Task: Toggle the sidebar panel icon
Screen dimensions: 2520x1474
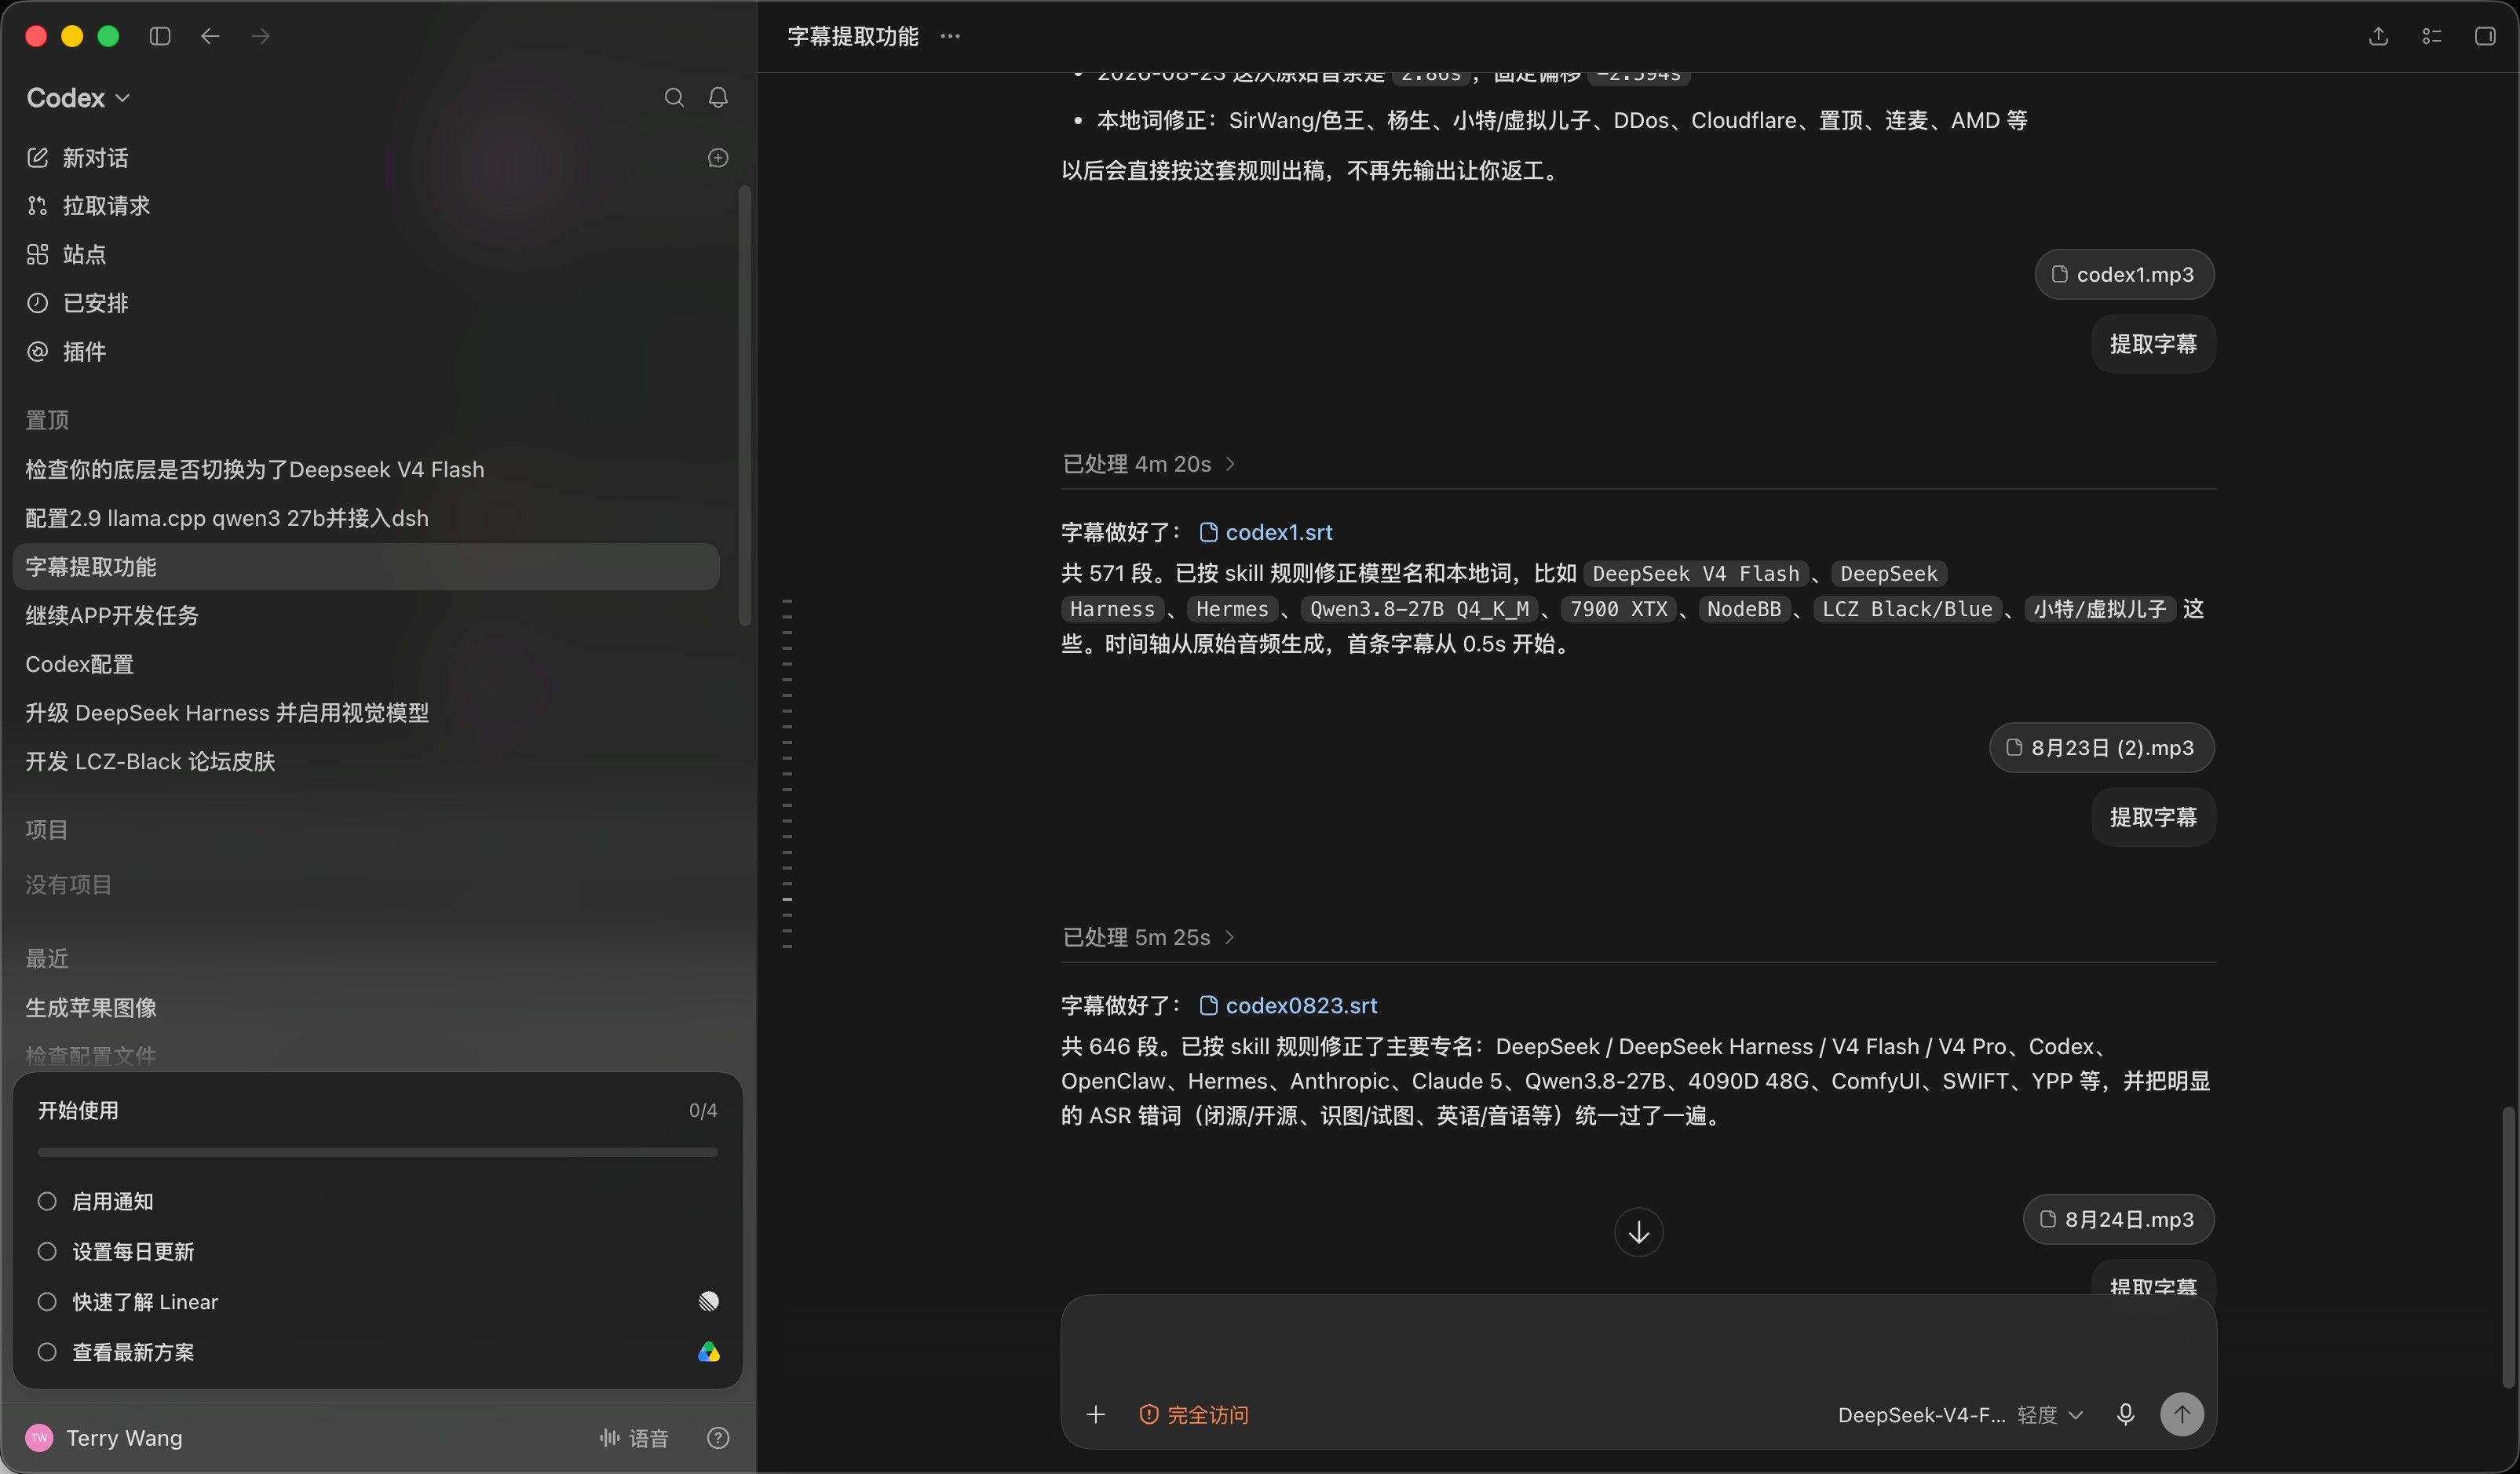Action: tap(160, 36)
